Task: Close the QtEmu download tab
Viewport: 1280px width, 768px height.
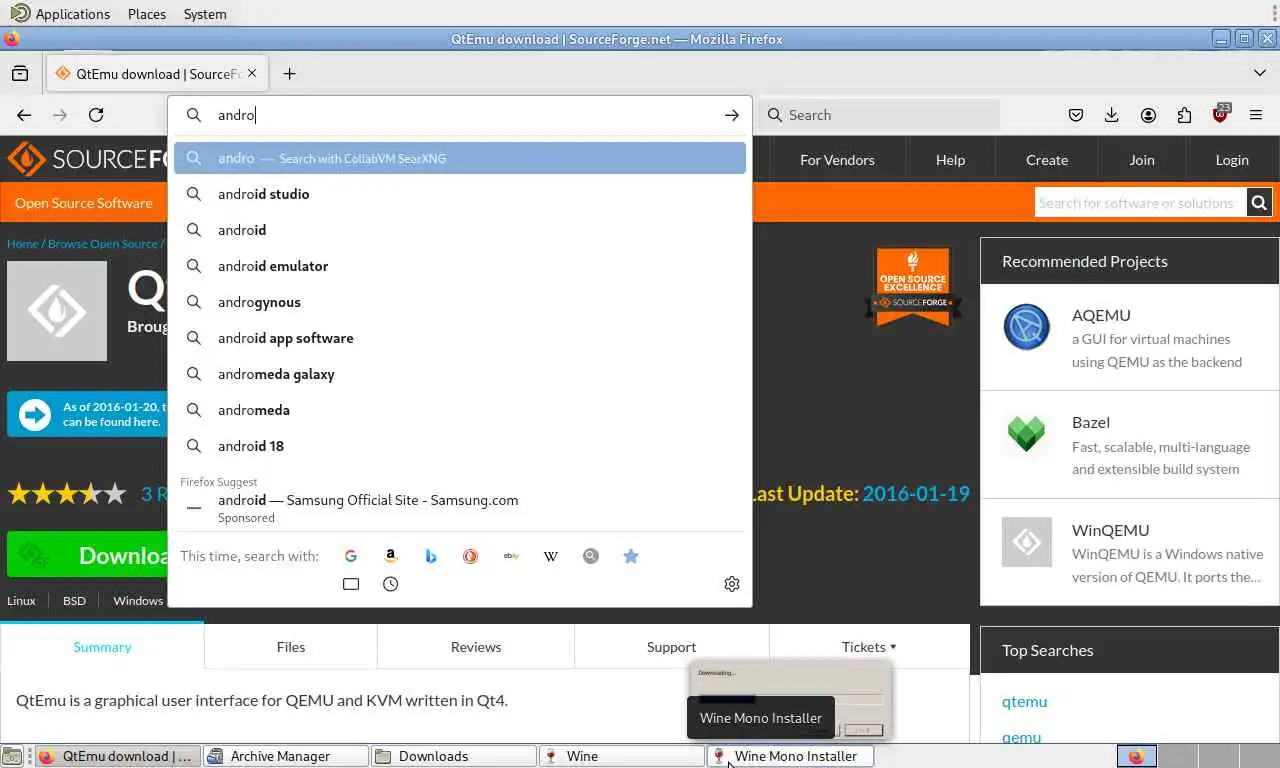Action: [252, 73]
